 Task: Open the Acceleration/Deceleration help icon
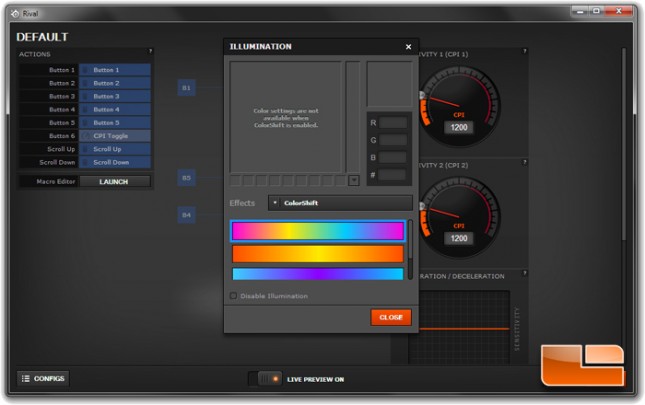[x=524, y=273]
